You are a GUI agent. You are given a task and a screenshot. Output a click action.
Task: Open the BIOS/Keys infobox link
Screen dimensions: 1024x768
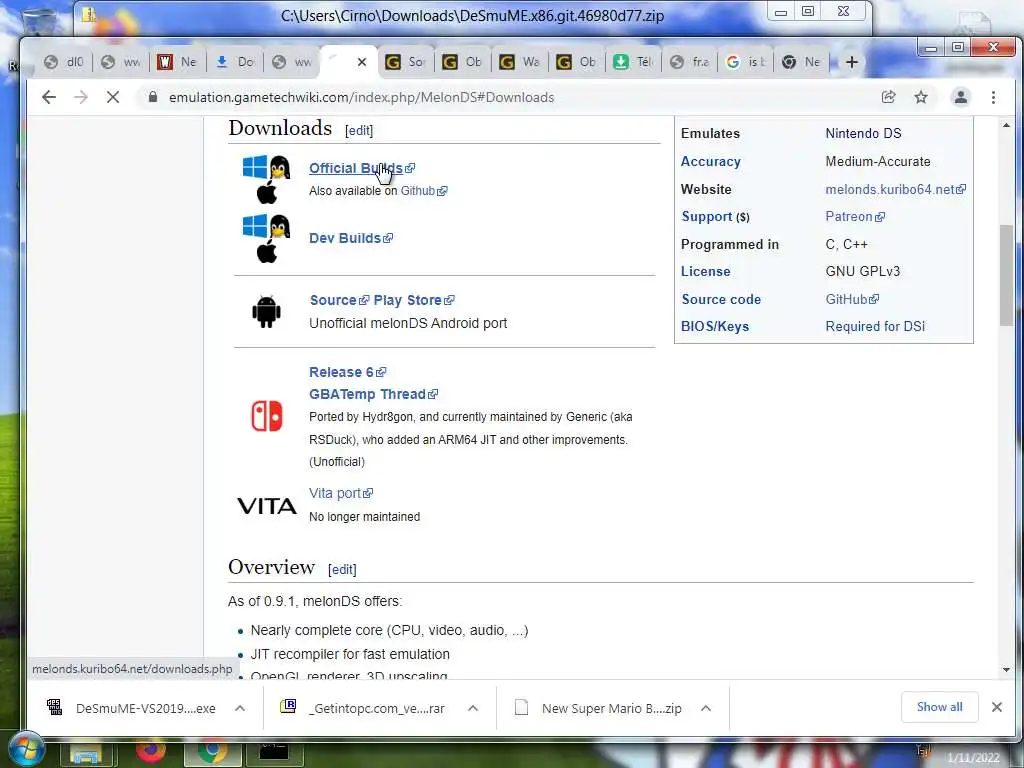714,327
